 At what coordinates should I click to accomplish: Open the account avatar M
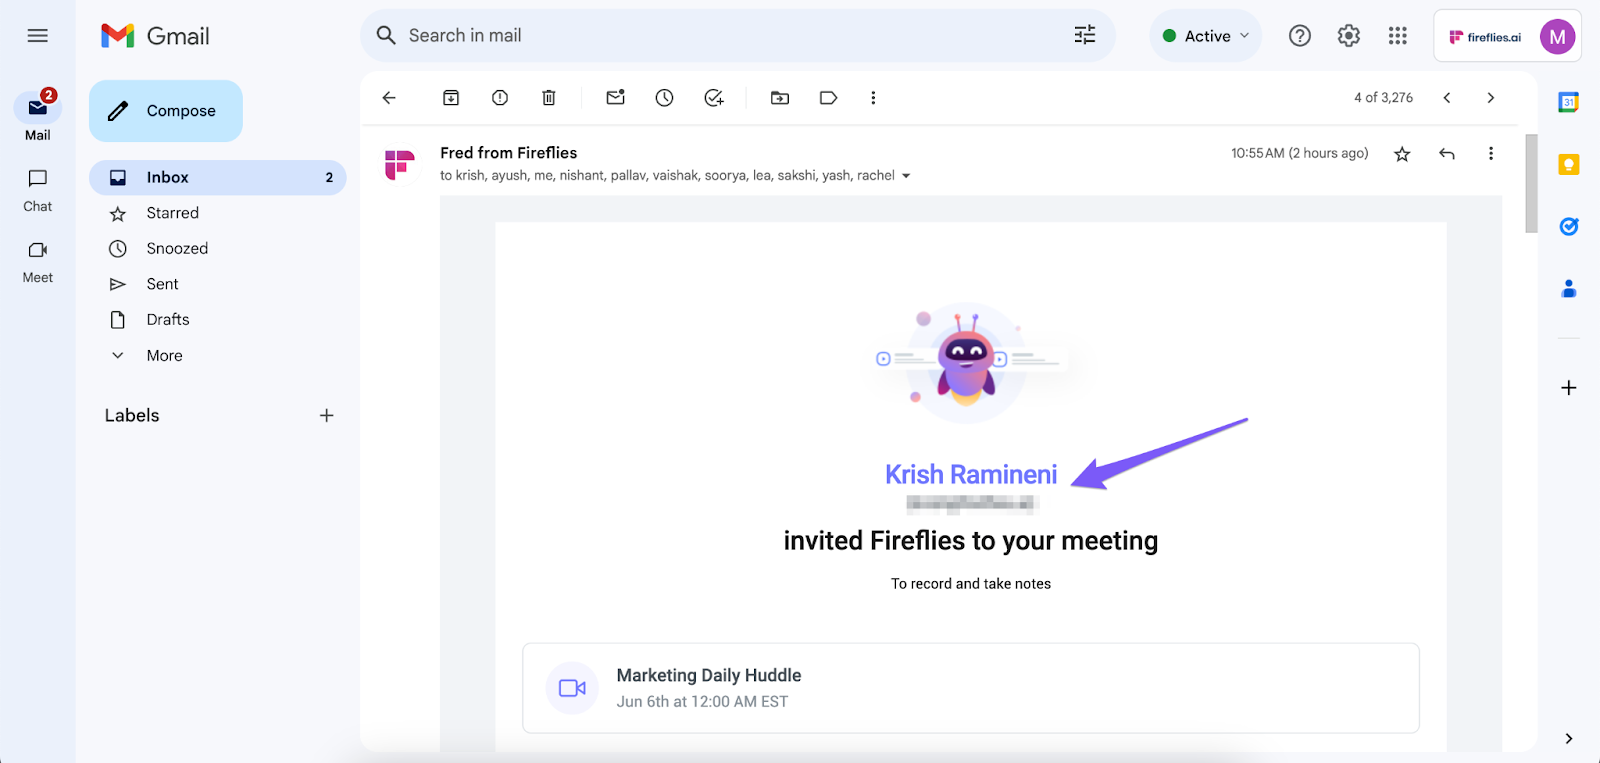pyautogui.click(x=1557, y=37)
